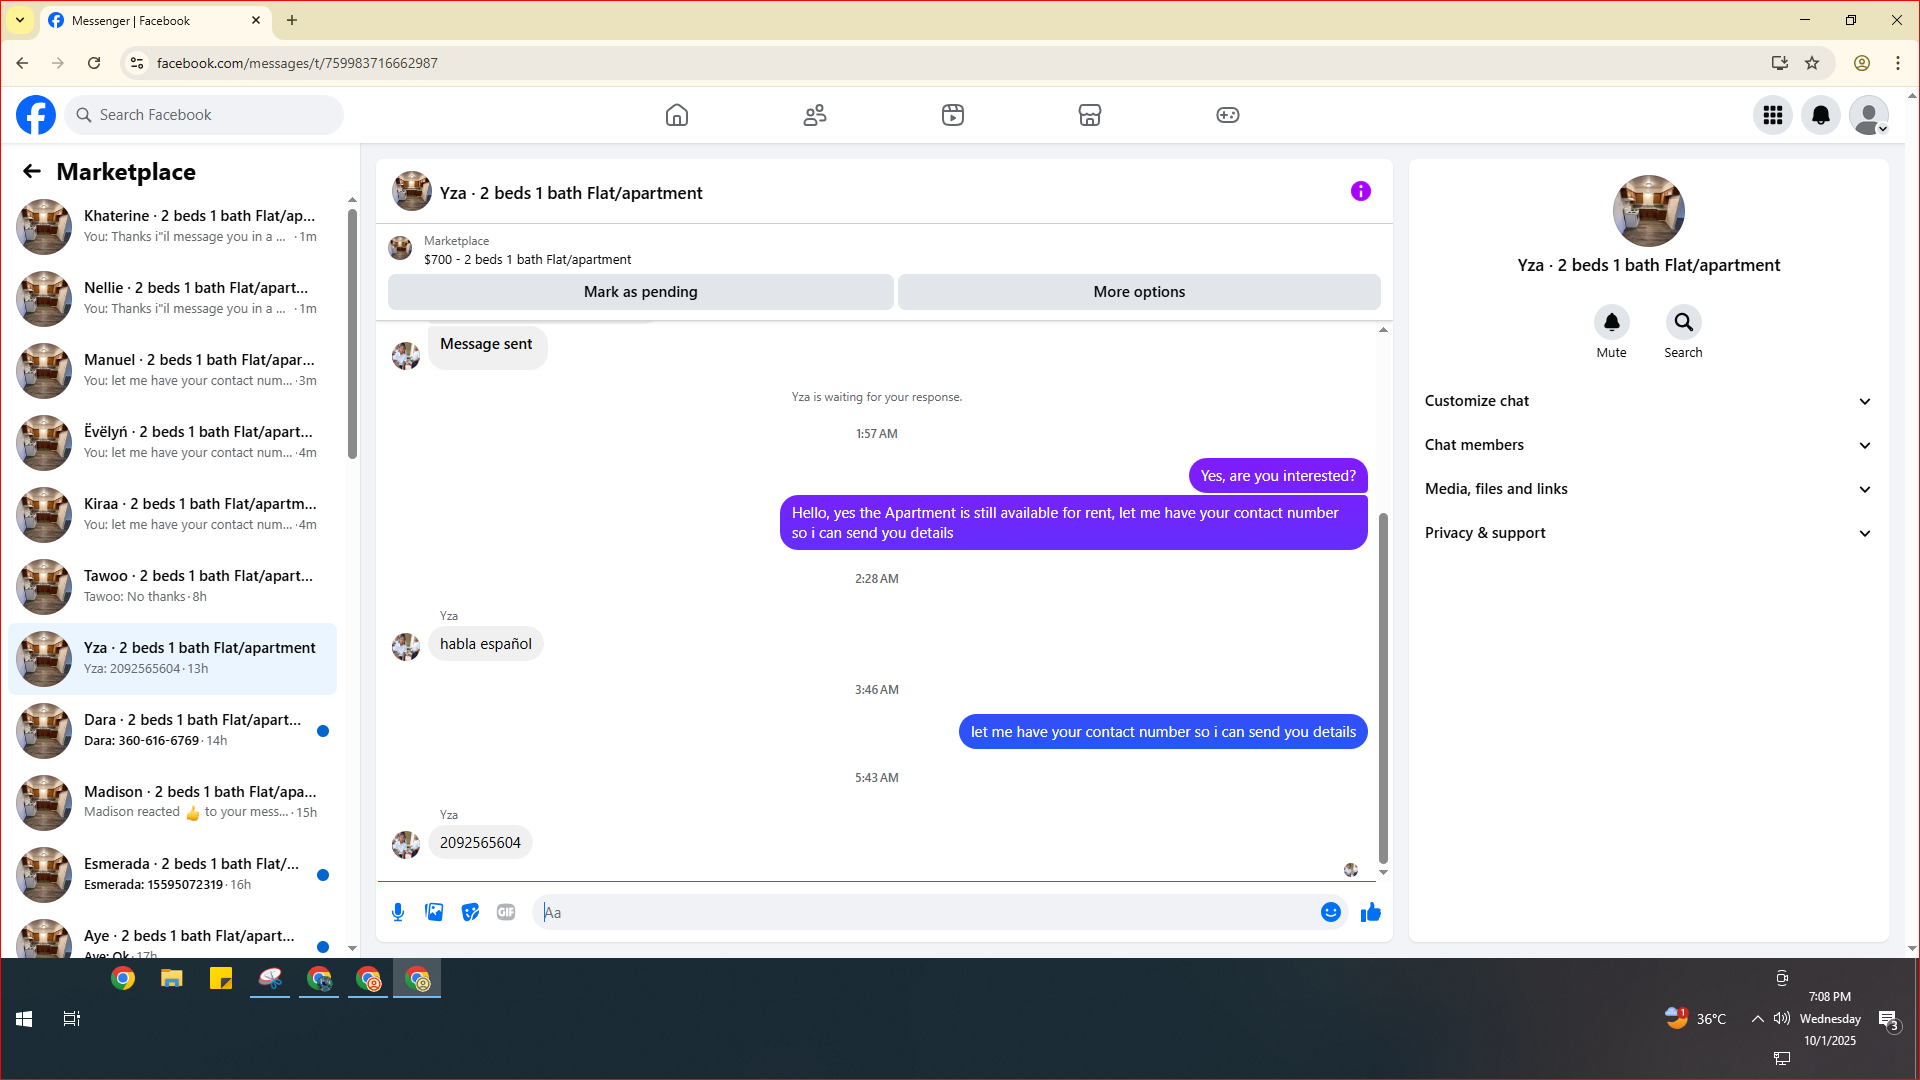Mark listing as pending
The width and height of the screenshot is (1920, 1080).
(641, 292)
